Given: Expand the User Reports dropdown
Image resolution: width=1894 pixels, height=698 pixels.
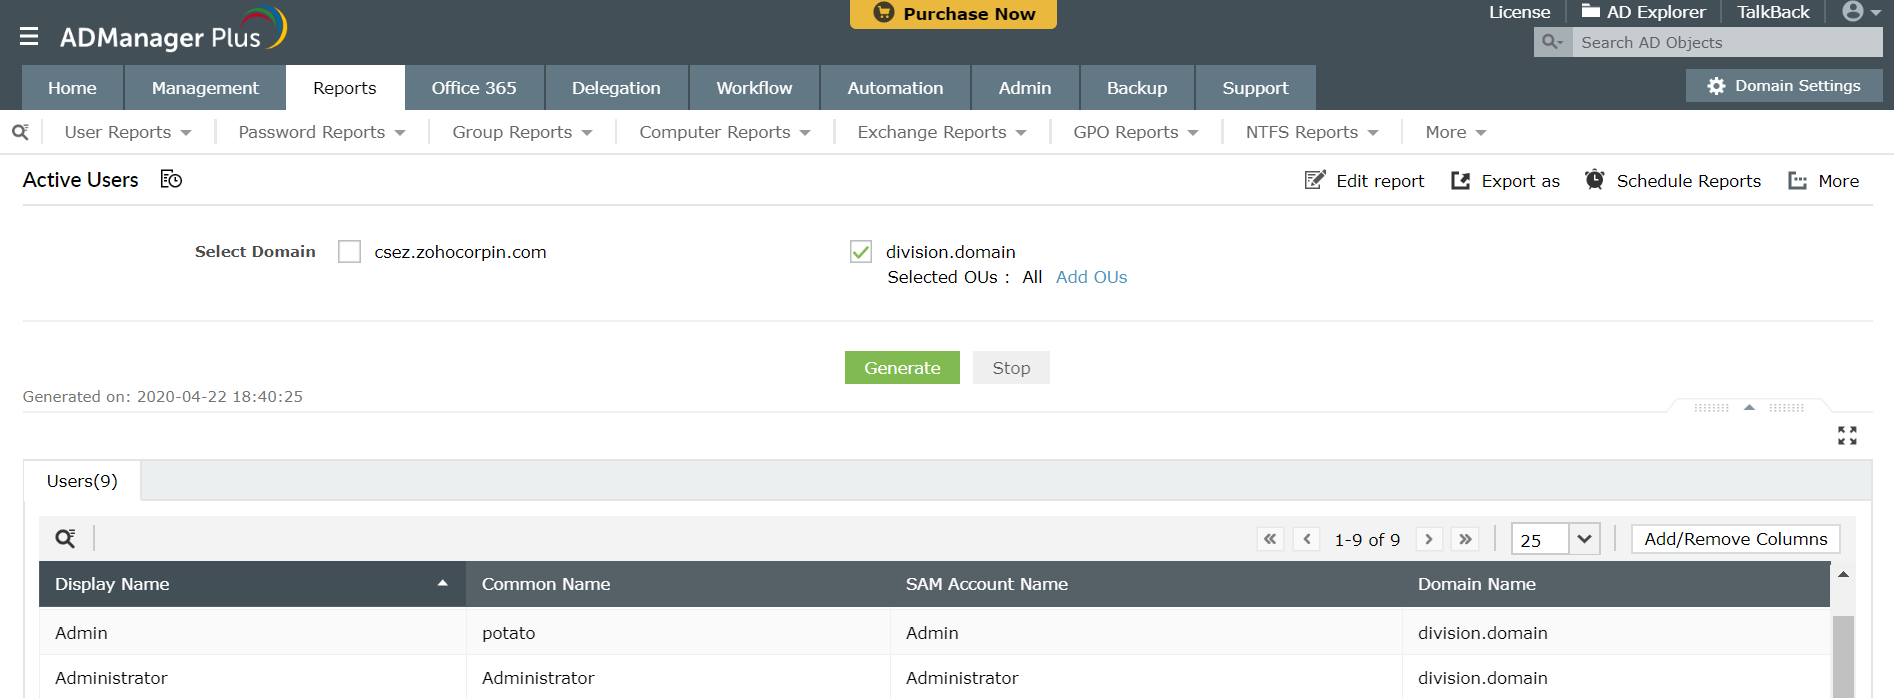Looking at the screenshot, I should tap(127, 132).
